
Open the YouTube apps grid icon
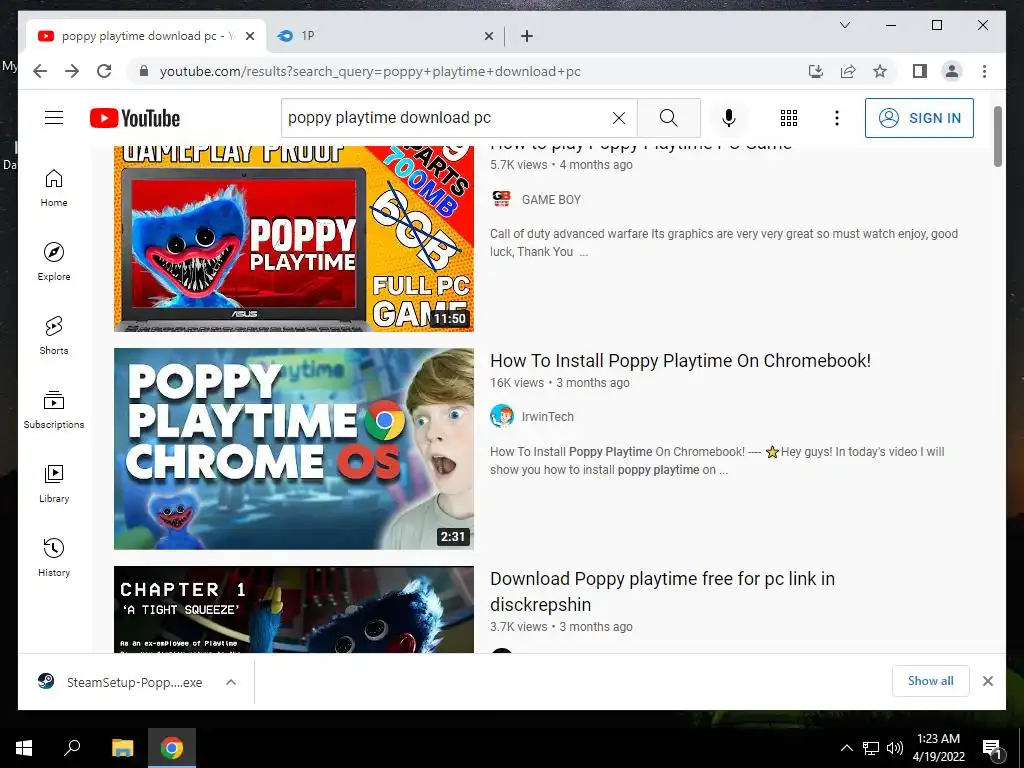coord(788,118)
